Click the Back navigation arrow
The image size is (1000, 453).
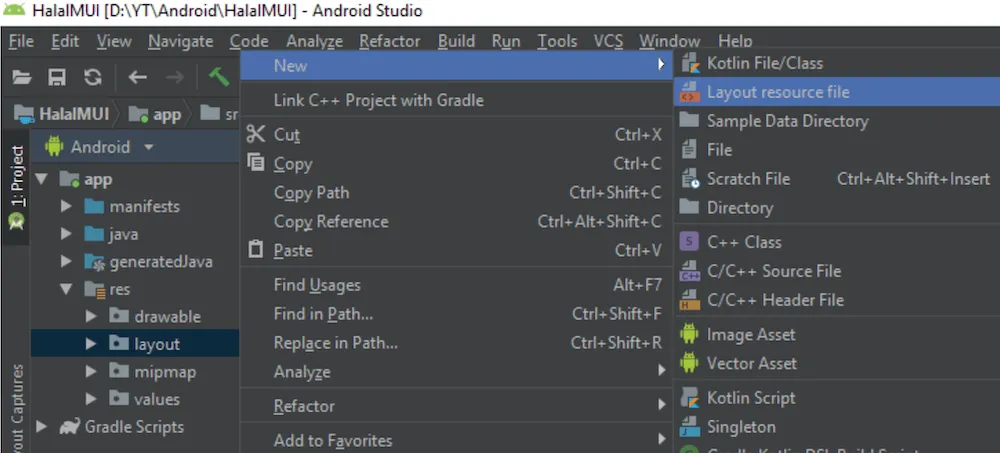coord(137,78)
